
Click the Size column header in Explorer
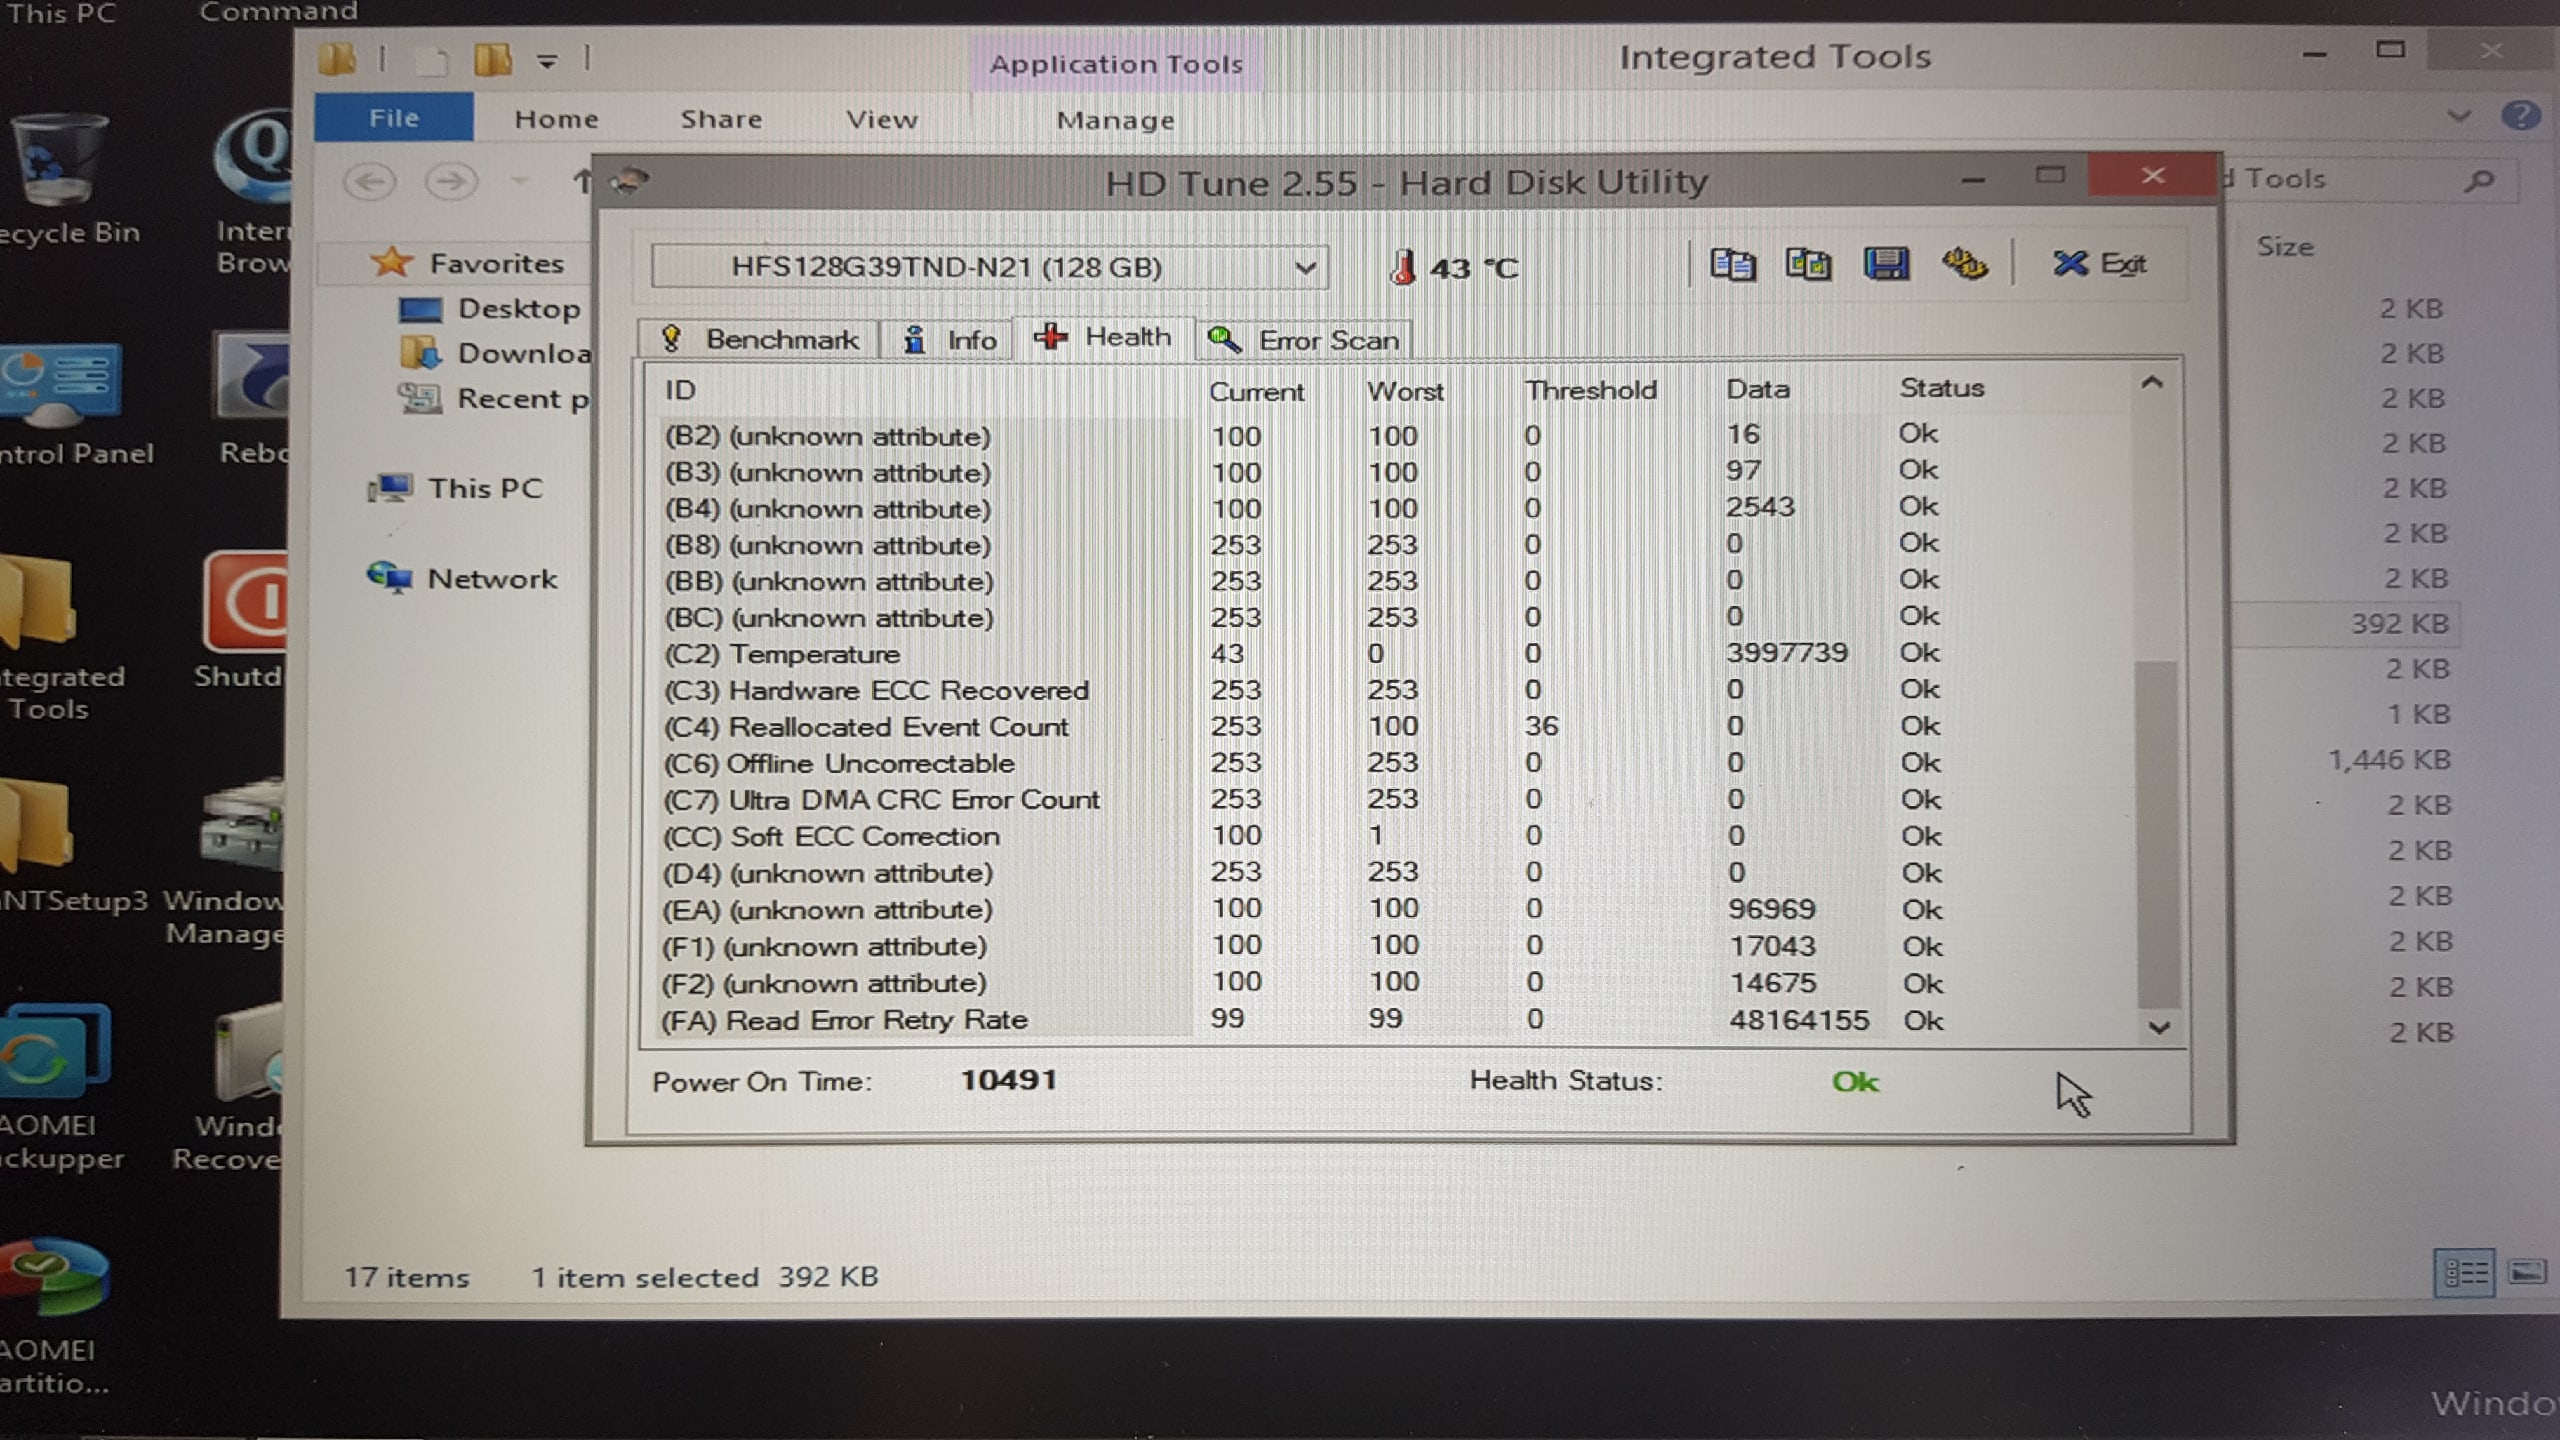2284,247
